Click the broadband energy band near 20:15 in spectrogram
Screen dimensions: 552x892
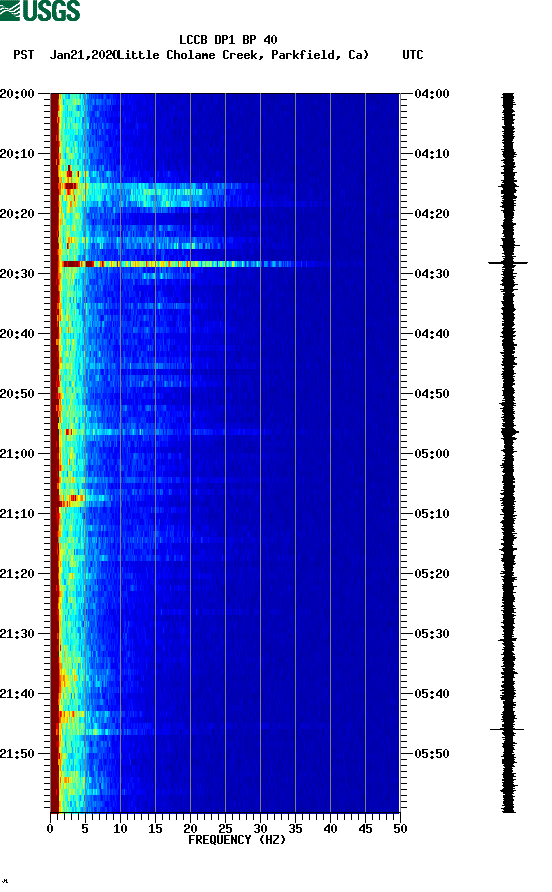click(159, 195)
